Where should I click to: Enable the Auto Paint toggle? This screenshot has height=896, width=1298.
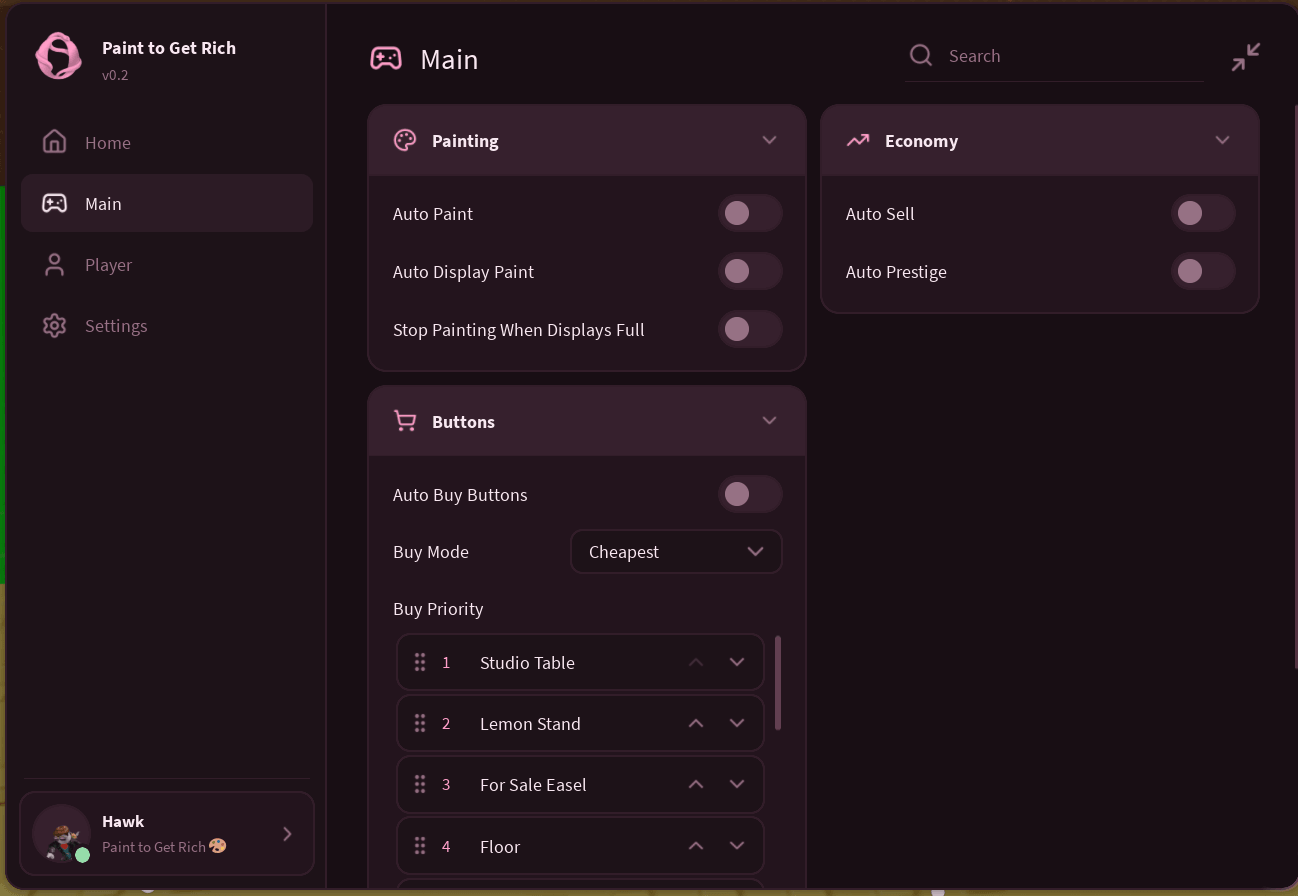[x=750, y=213]
